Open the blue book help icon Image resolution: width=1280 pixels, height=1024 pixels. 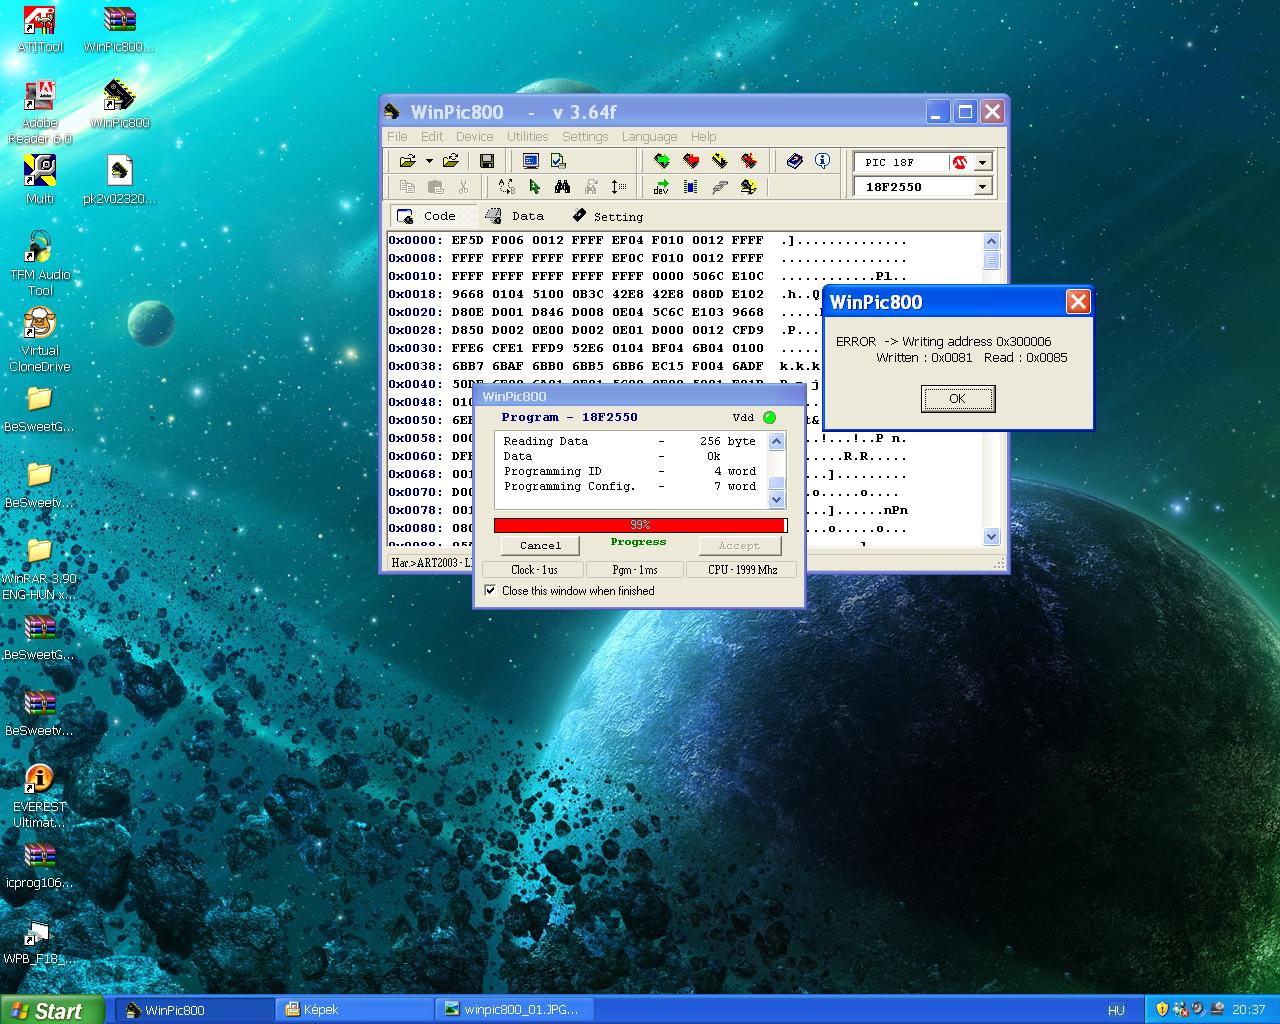point(795,161)
